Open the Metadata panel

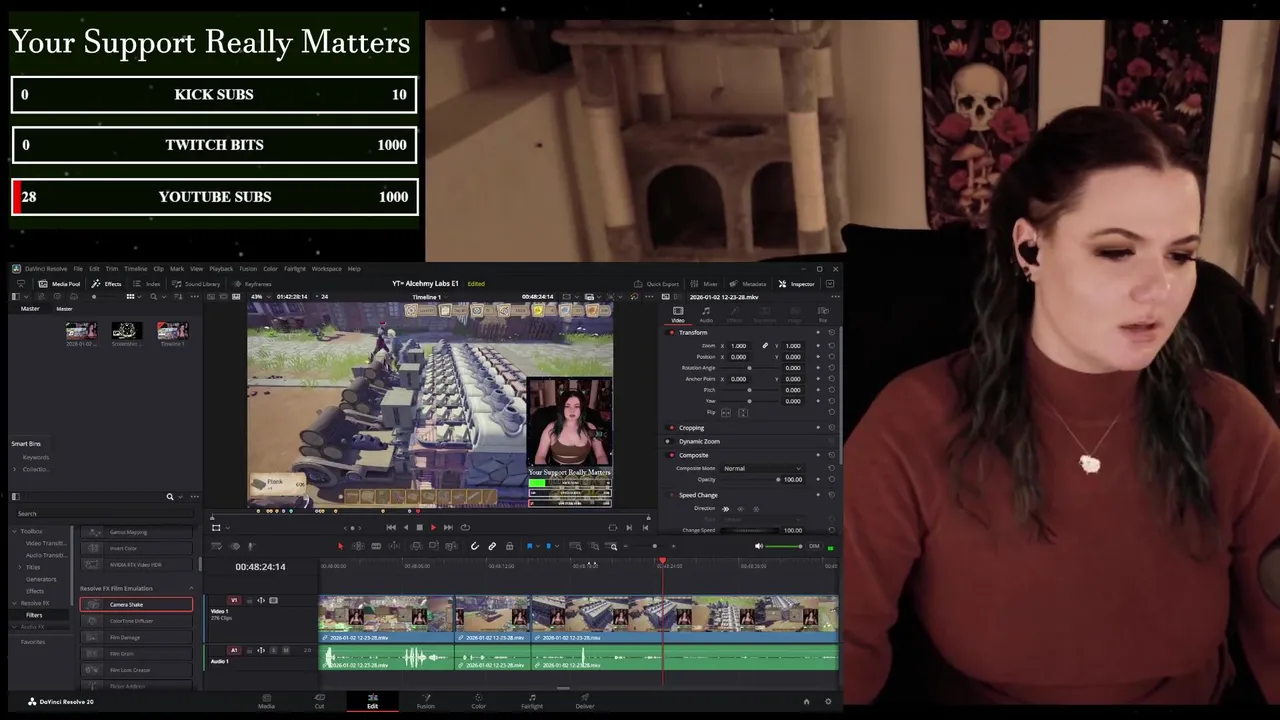click(x=748, y=284)
